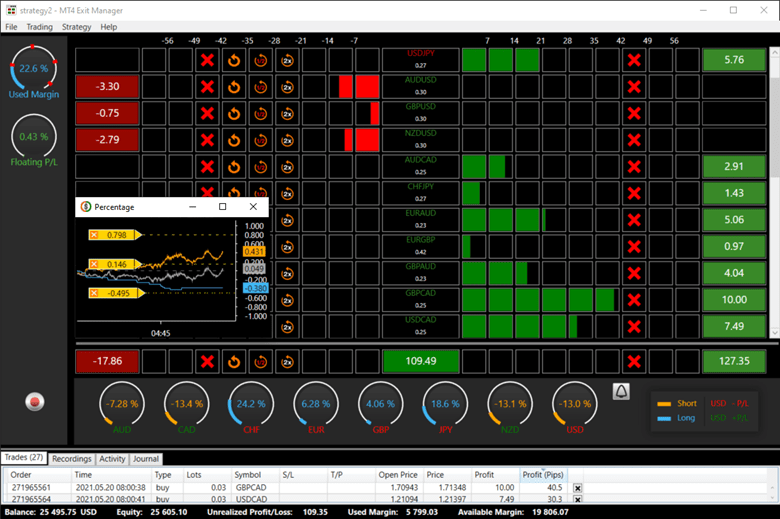Click the red X in NZDUSD row's 42 column
Image resolution: width=780 pixels, height=519 pixels.
coord(634,140)
